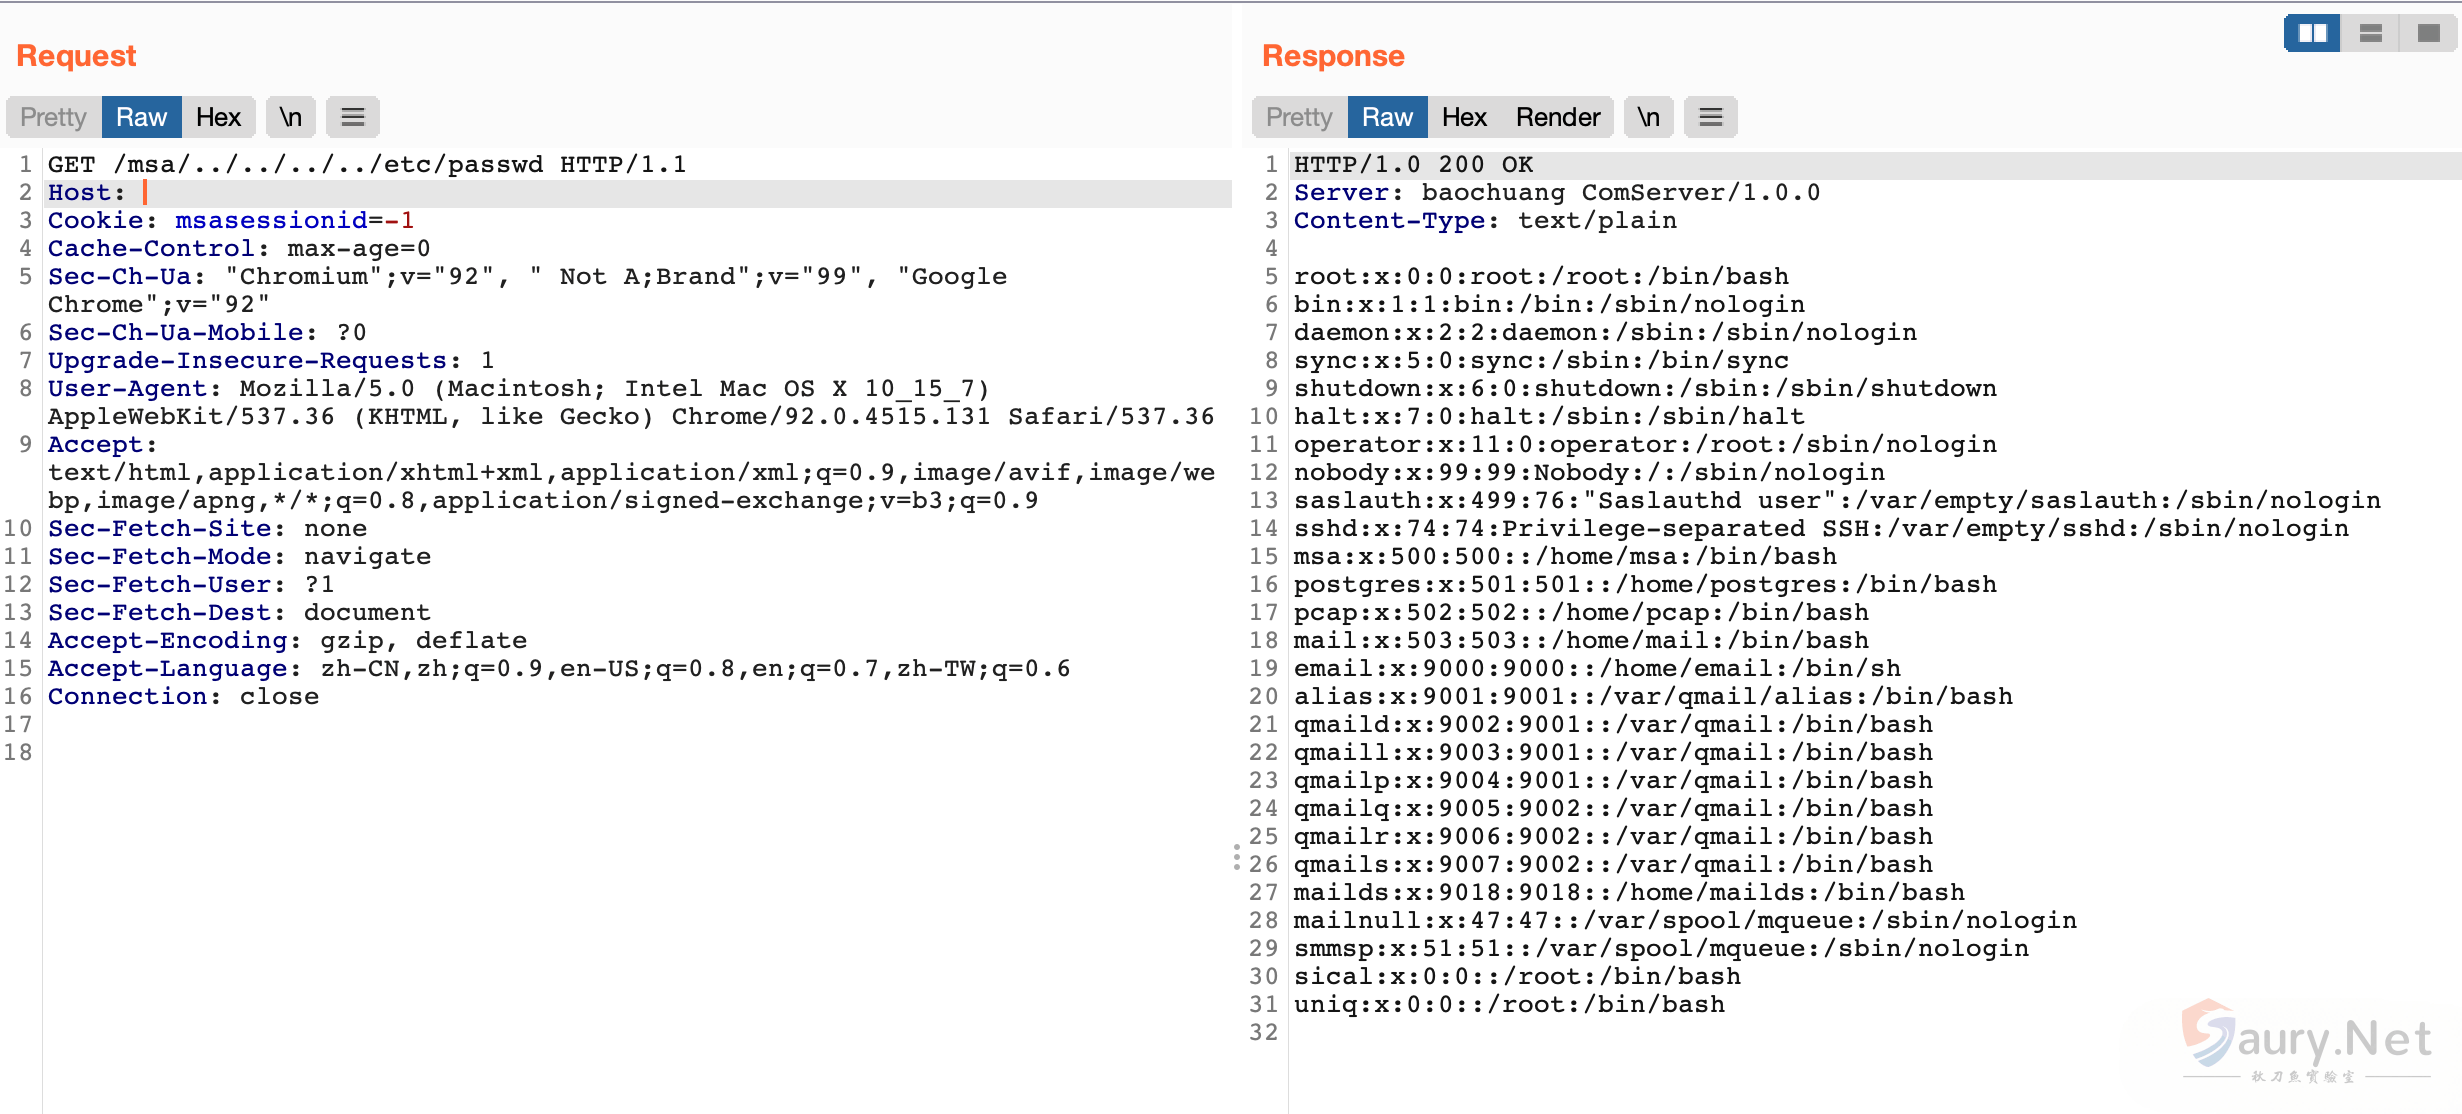
Task: Click the Response panel heading
Action: click(1333, 56)
